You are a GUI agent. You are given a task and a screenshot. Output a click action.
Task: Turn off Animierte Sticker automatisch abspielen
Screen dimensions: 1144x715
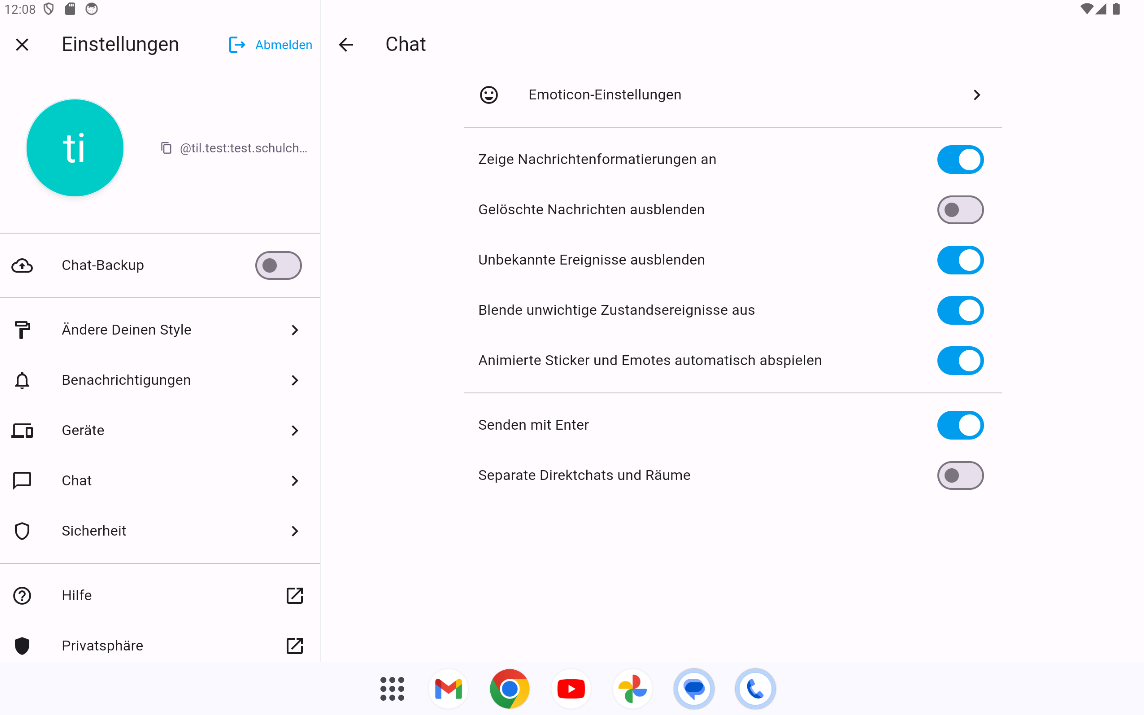[960, 361]
